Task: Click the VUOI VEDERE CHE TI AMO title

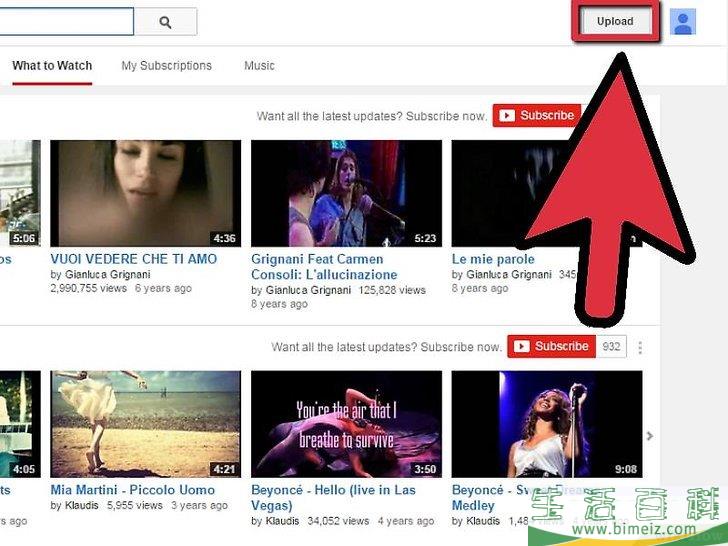Action: click(x=134, y=259)
